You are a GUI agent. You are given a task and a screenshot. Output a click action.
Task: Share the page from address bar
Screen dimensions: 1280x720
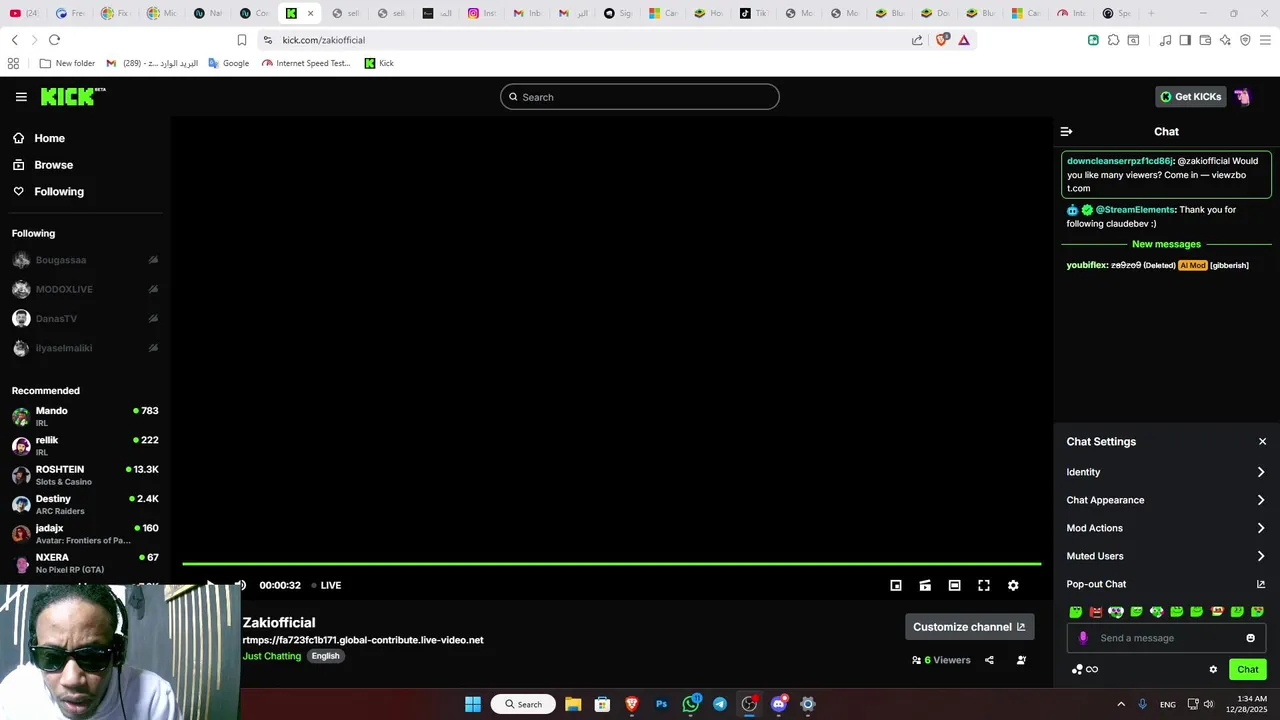[917, 40]
